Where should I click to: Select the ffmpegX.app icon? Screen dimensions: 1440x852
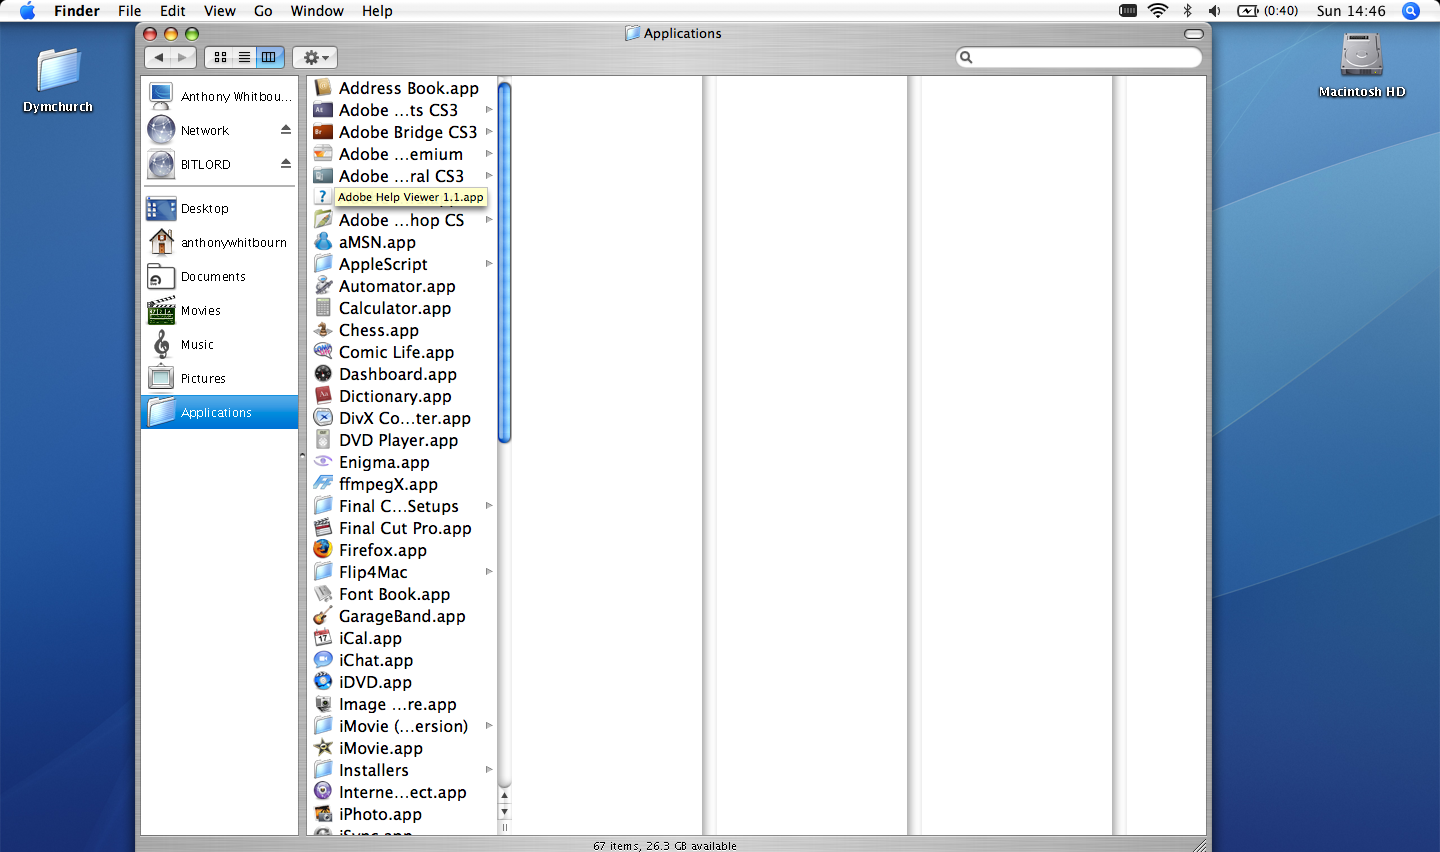tap(323, 484)
